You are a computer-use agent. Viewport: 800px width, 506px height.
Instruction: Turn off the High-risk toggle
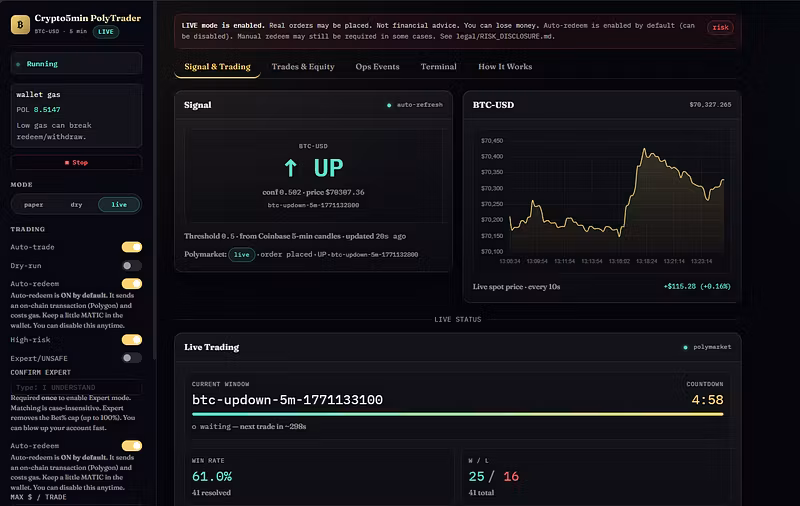132,340
